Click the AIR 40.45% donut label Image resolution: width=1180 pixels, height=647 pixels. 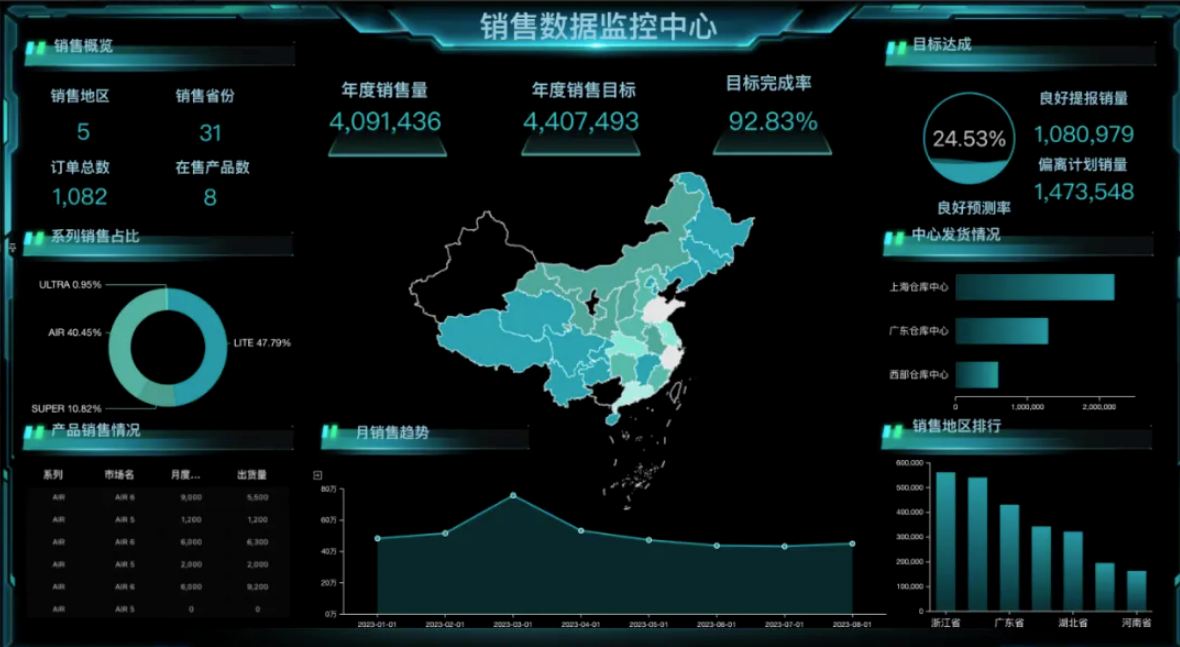[x=75, y=332]
